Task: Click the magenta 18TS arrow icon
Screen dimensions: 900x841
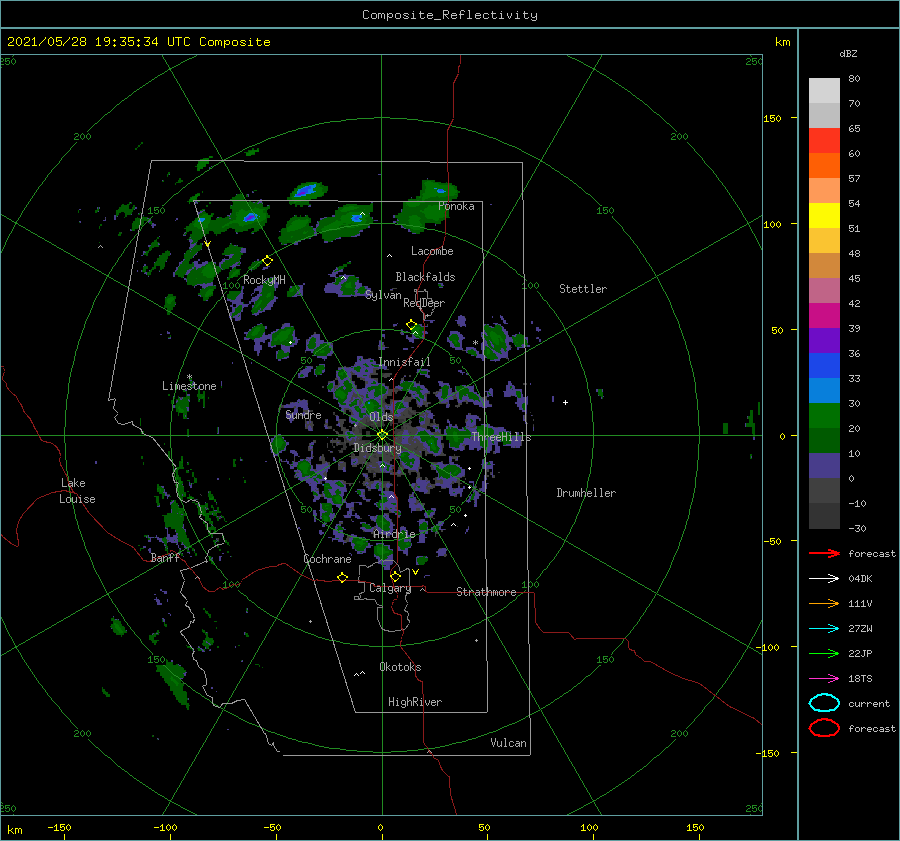Action: [824, 679]
